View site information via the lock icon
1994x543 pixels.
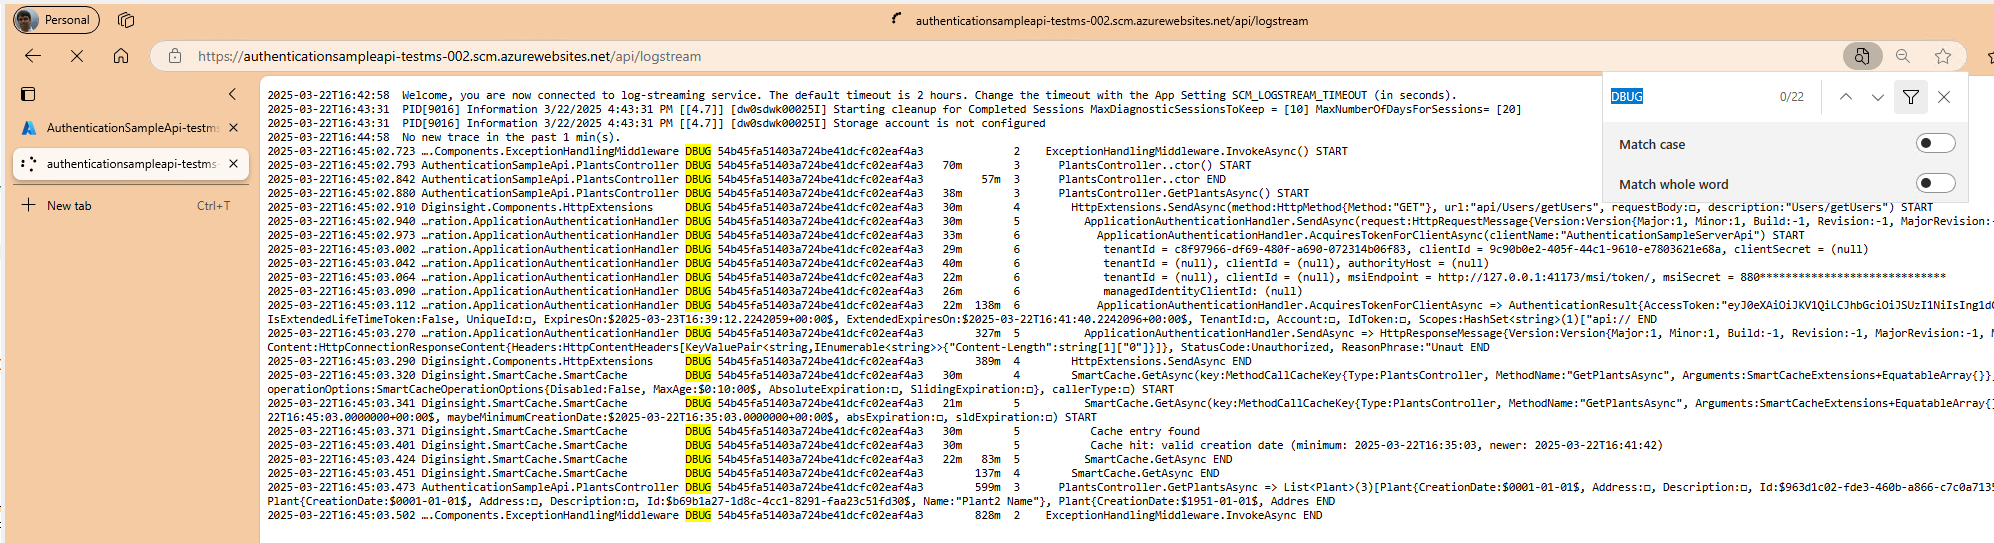pyautogui.click(x=175, y=56)
